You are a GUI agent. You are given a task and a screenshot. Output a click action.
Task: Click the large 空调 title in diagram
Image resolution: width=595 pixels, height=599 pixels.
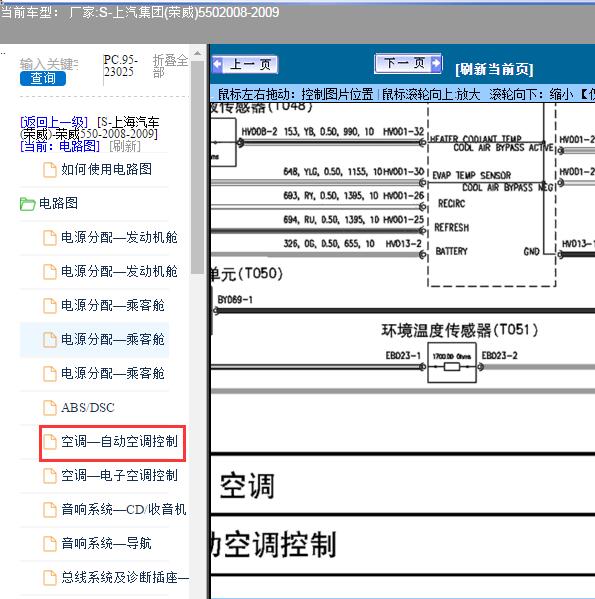pyautogui.click(x=247, y=486)
